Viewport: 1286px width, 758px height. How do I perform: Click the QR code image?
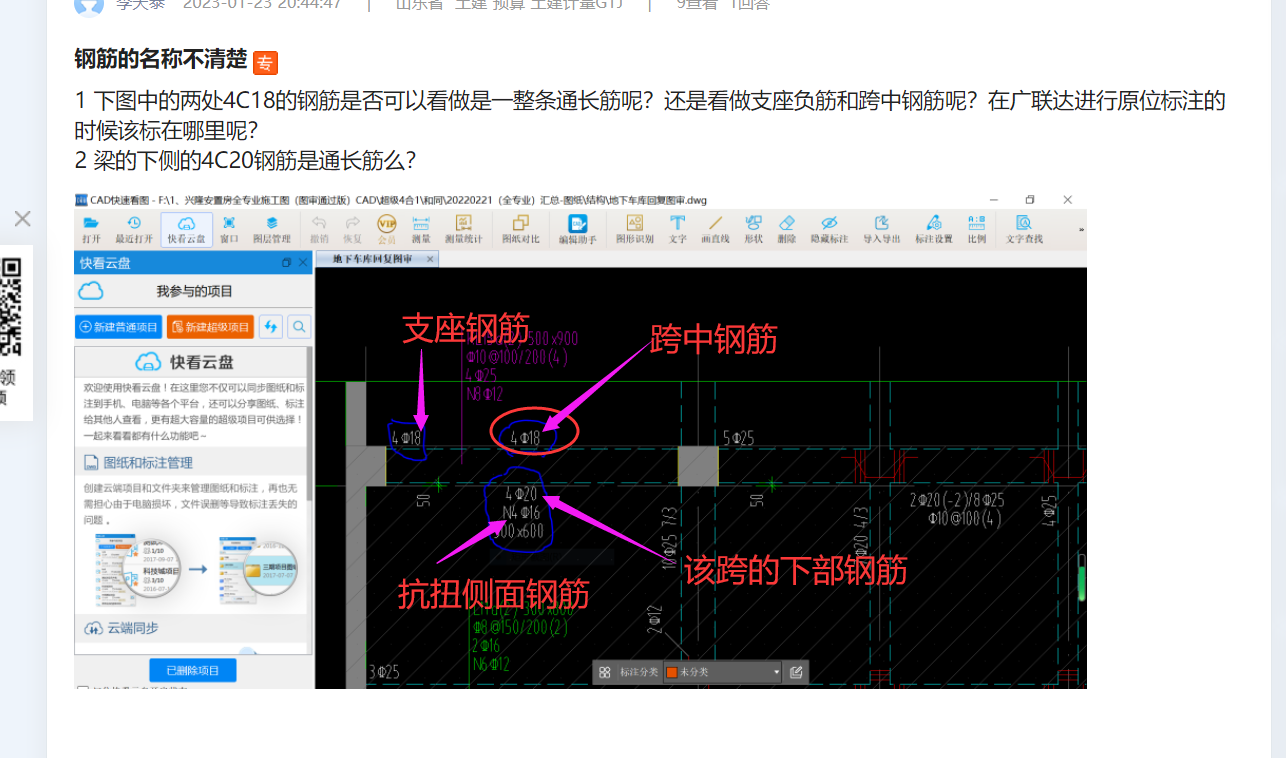point(10,306)
